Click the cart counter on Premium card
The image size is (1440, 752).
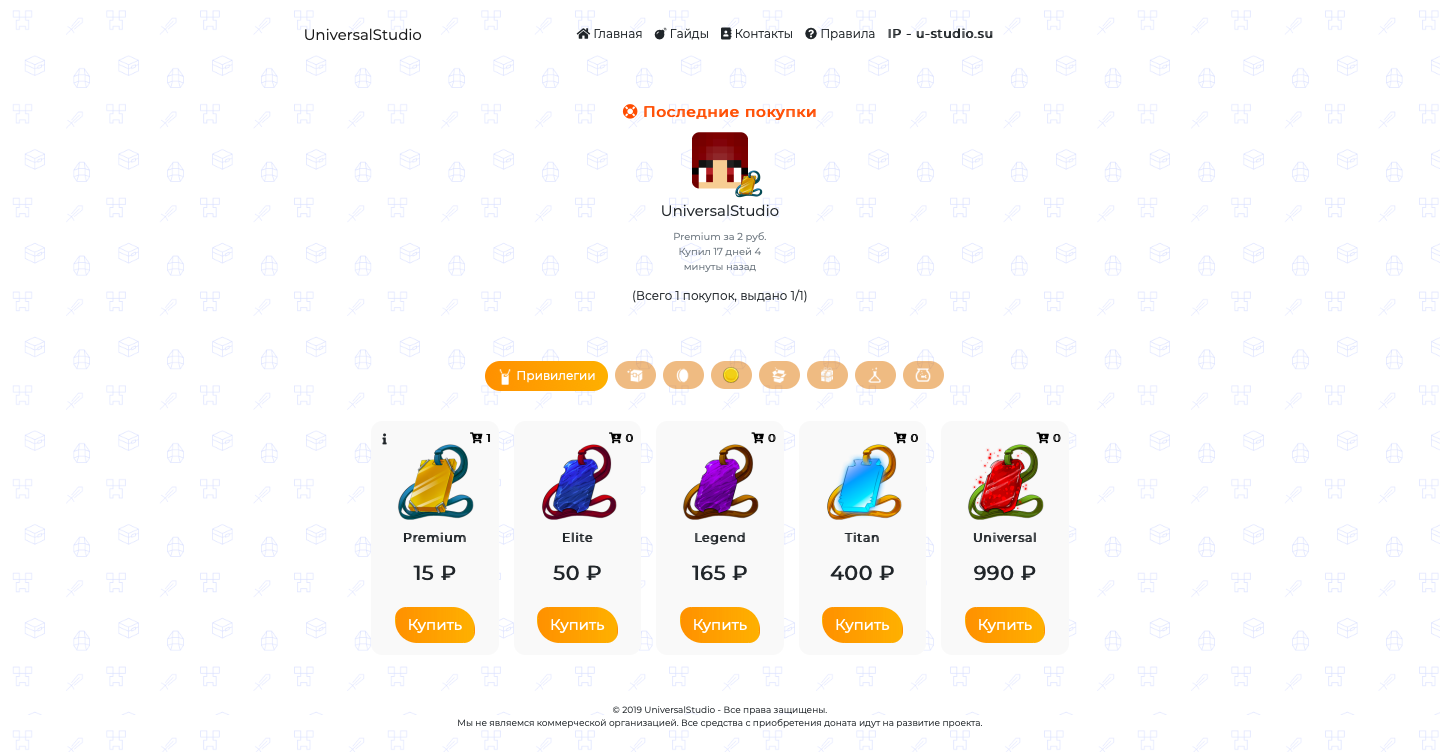[x=480, y=438]
